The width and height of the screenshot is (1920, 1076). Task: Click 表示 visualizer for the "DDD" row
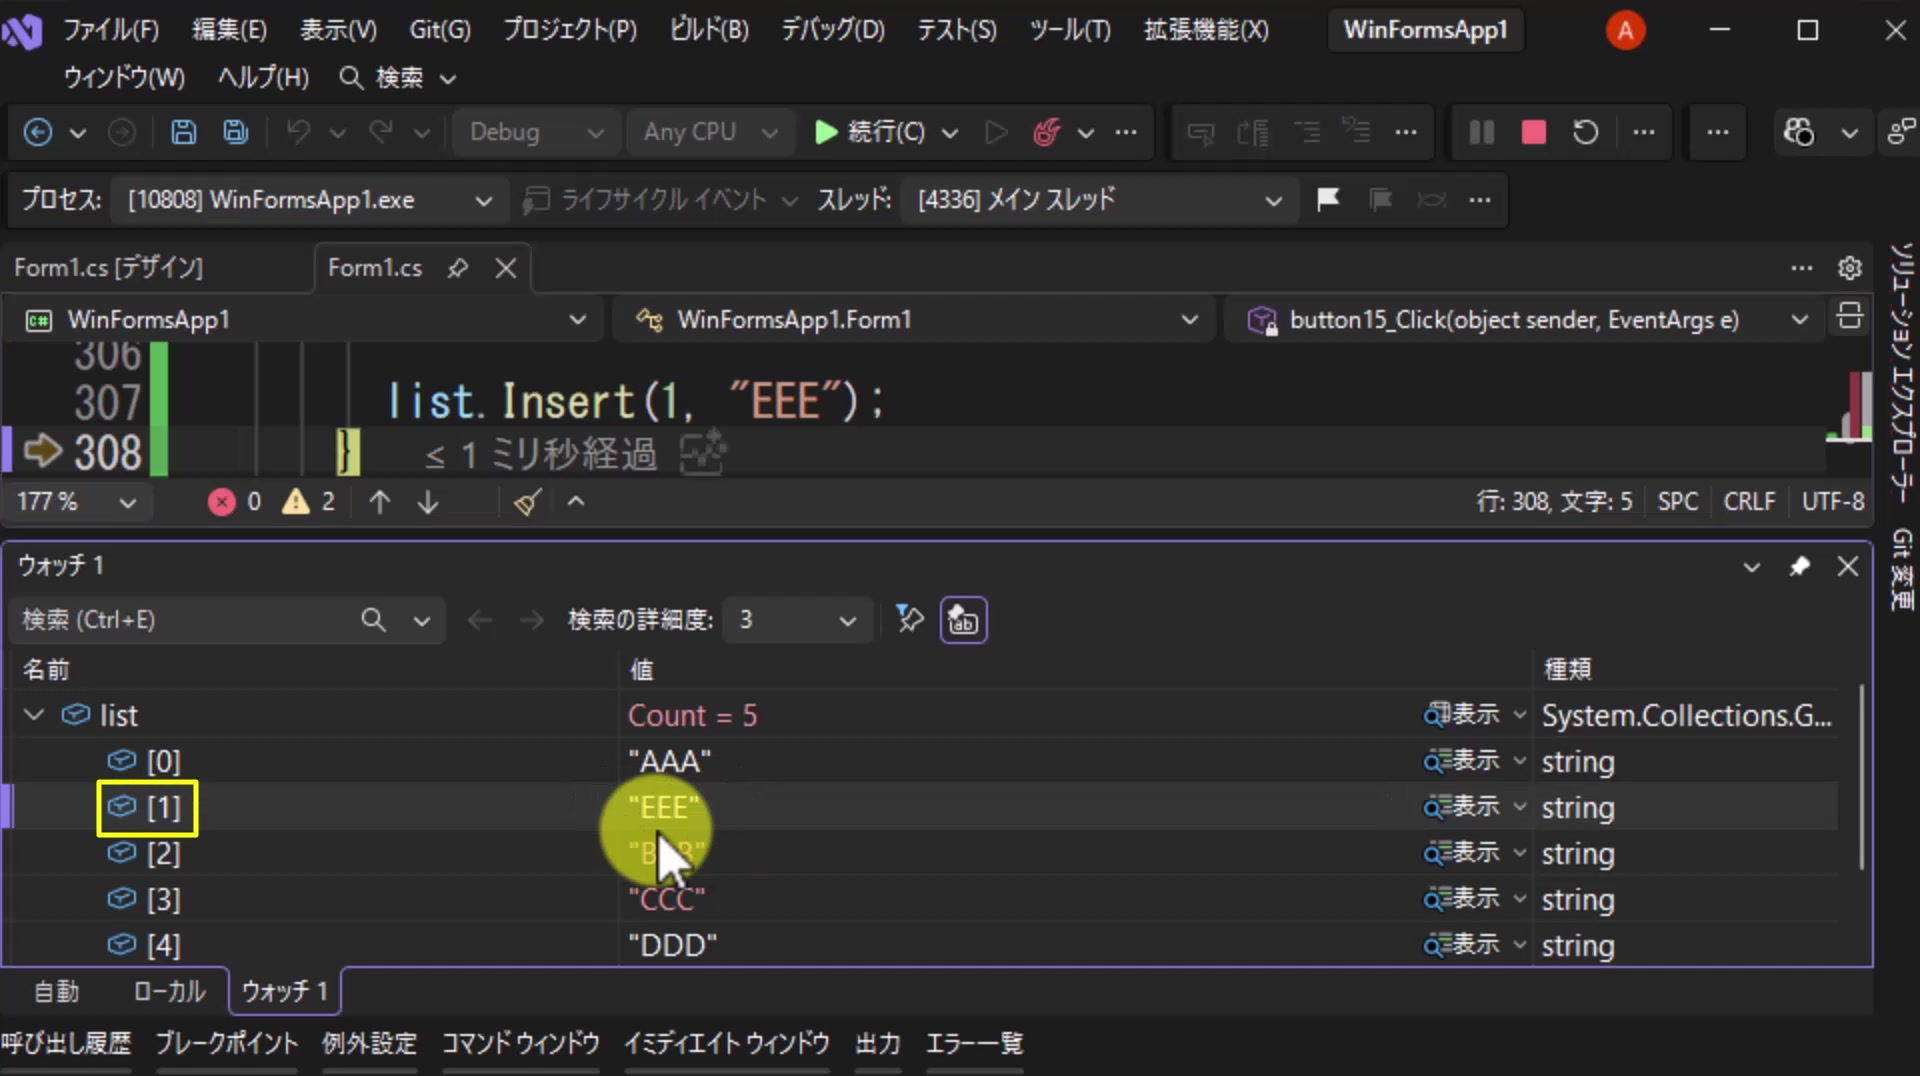click(x=1463, y=945)
